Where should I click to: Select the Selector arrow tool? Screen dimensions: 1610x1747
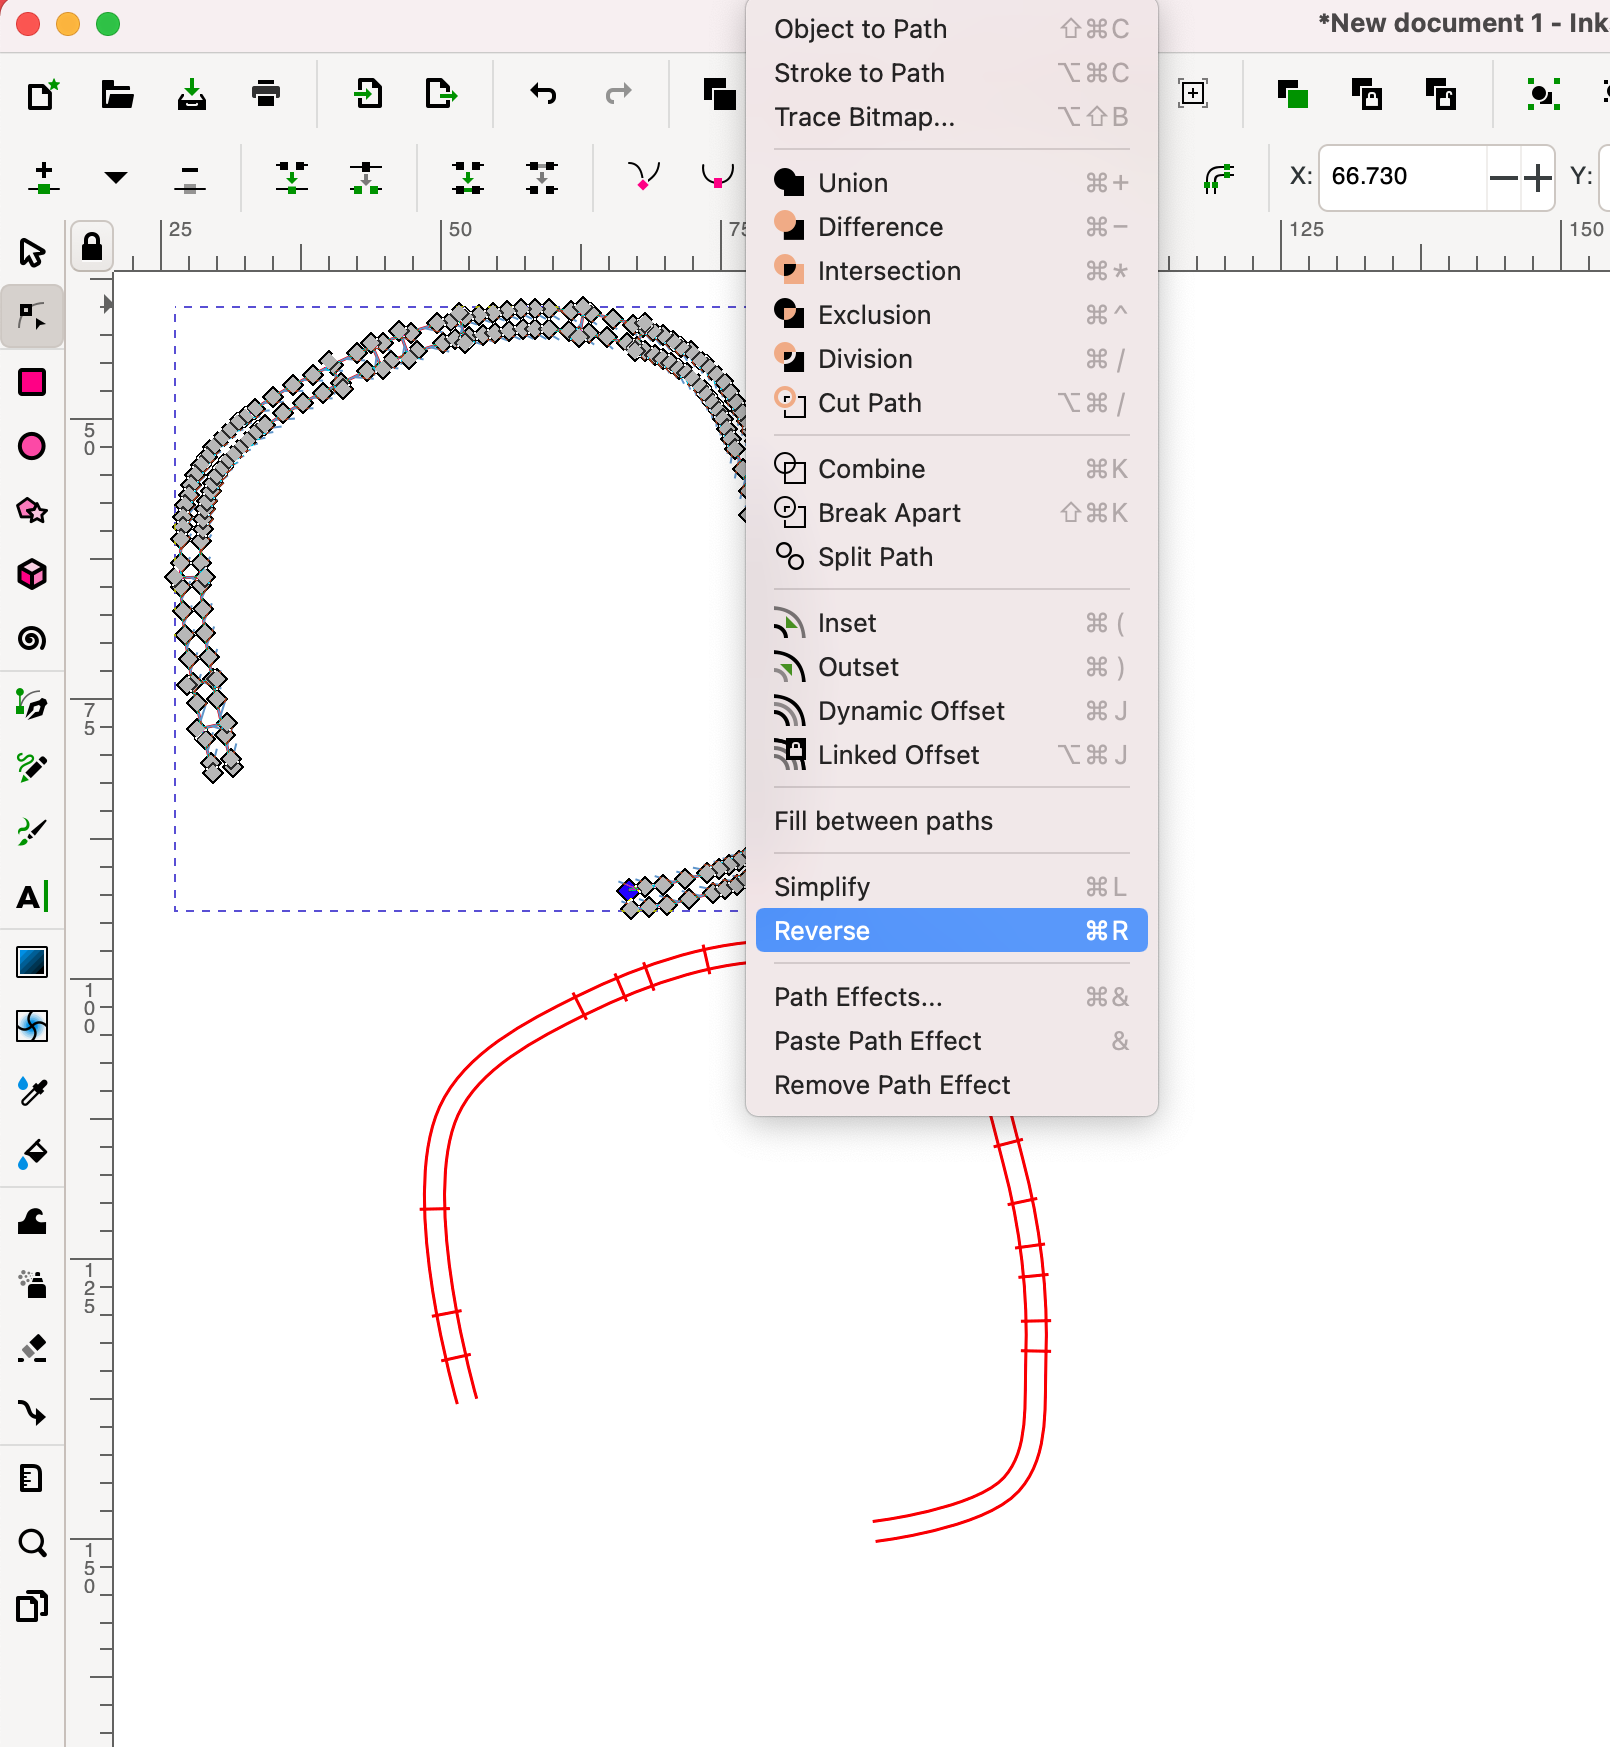pos(32,252)
